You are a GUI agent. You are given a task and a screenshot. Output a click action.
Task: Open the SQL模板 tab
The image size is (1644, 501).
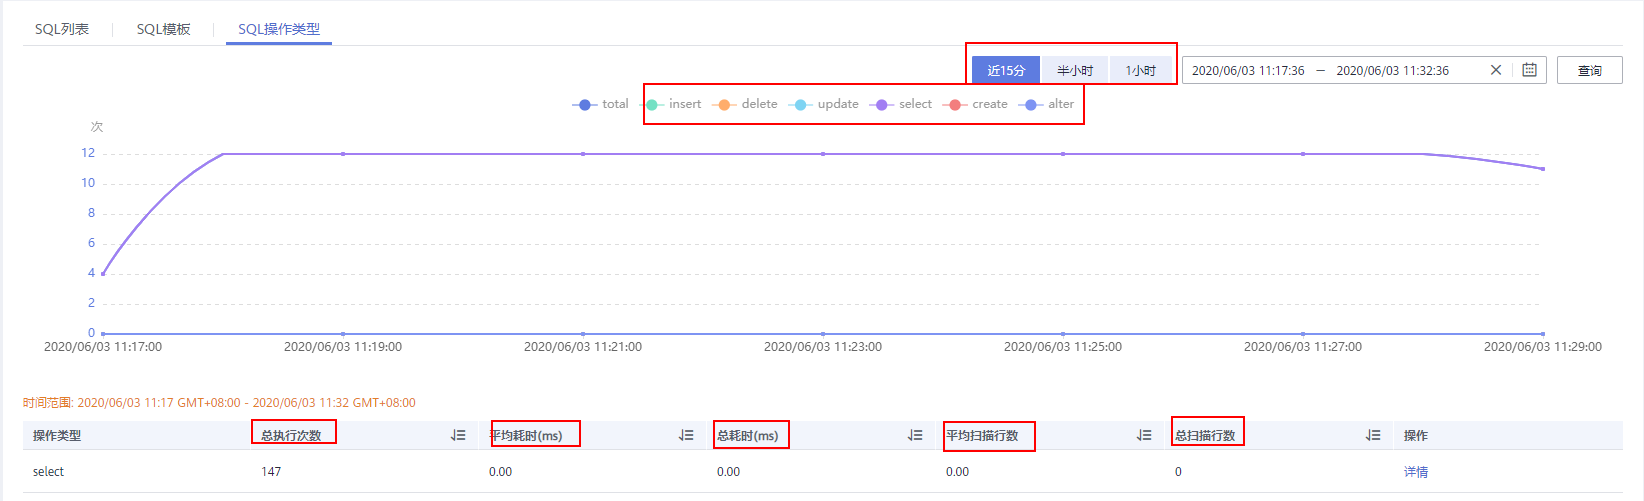[164, 29]
